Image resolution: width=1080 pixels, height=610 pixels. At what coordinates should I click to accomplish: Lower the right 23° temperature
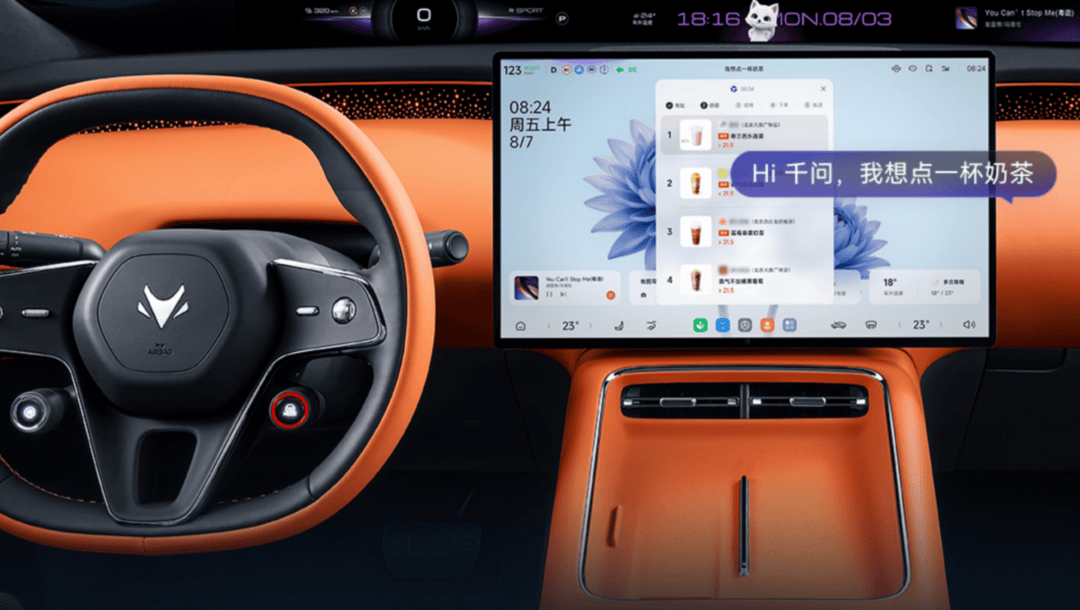point(900,325)
